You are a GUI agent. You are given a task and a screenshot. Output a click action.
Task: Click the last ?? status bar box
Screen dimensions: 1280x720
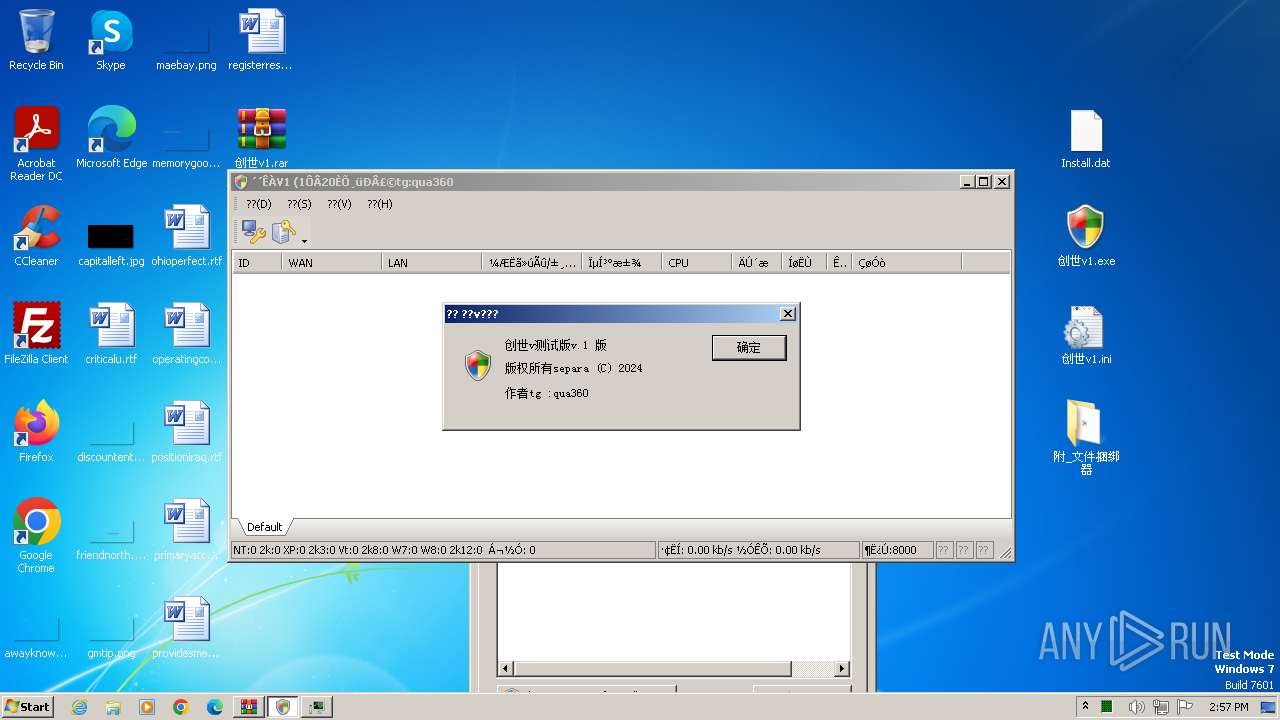point(984,550)
